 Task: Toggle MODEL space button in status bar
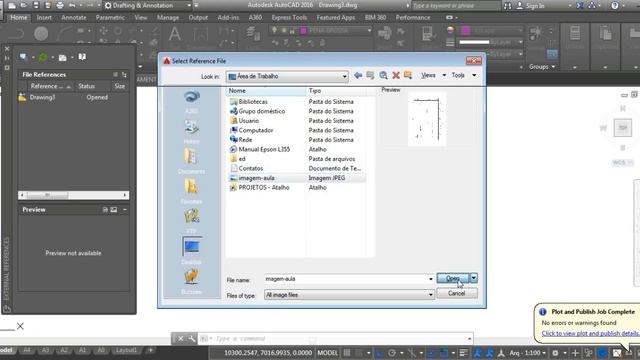coord(328,353)
